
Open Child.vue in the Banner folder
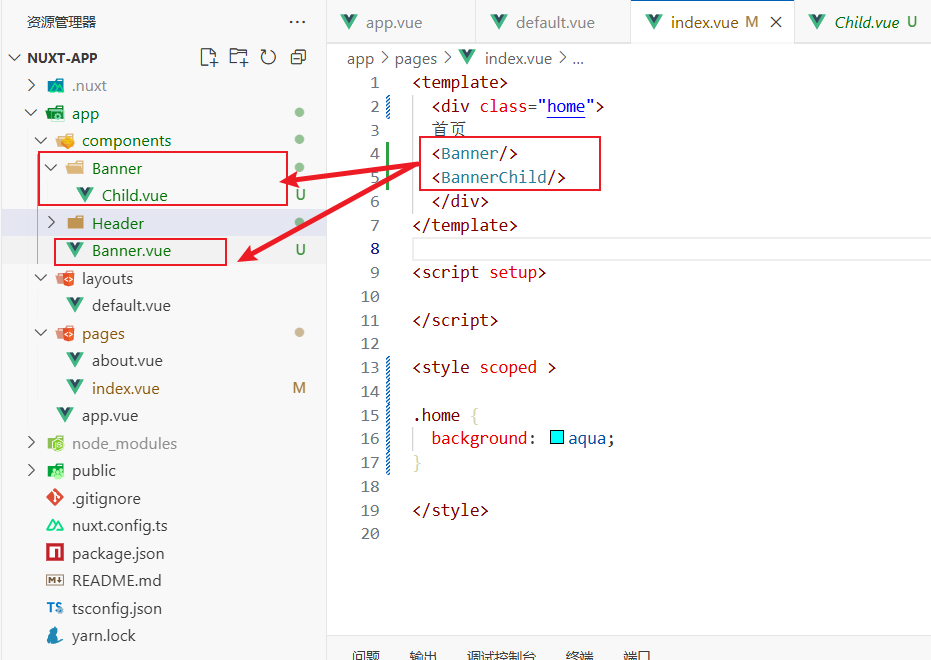(x=134, y=195)
